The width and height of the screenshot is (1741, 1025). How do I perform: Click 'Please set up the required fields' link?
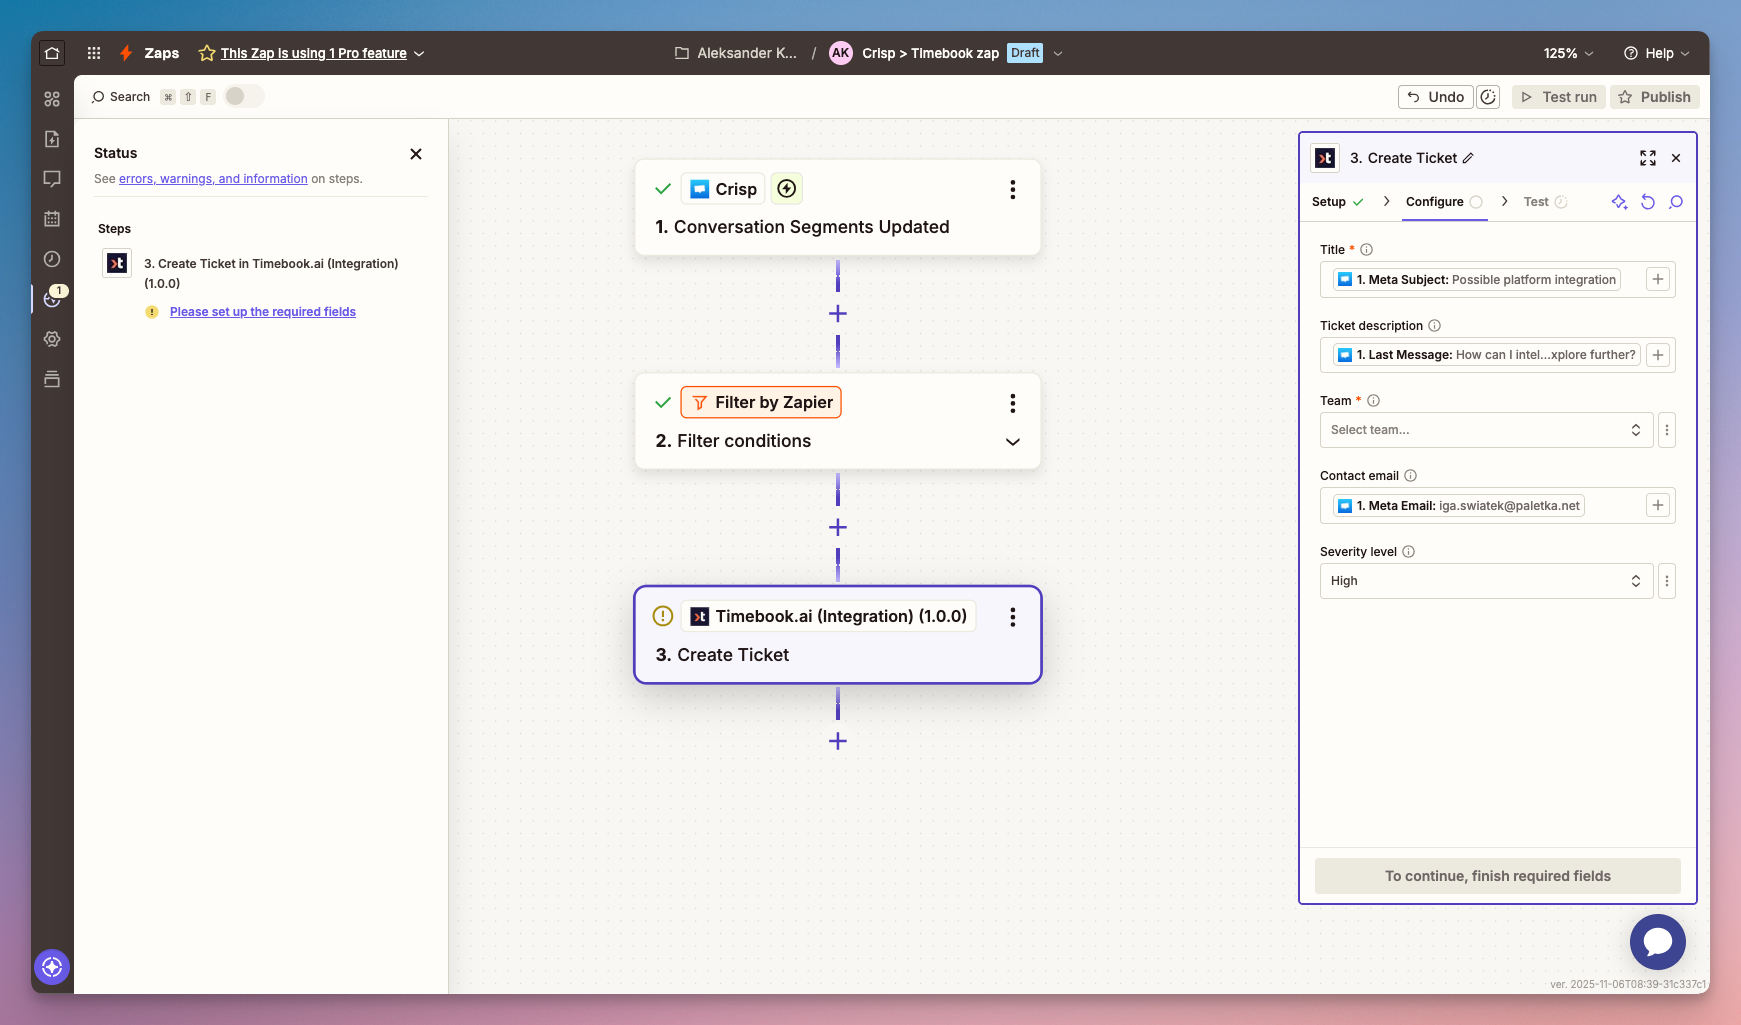pyautogui.click(x=263, y=312)
